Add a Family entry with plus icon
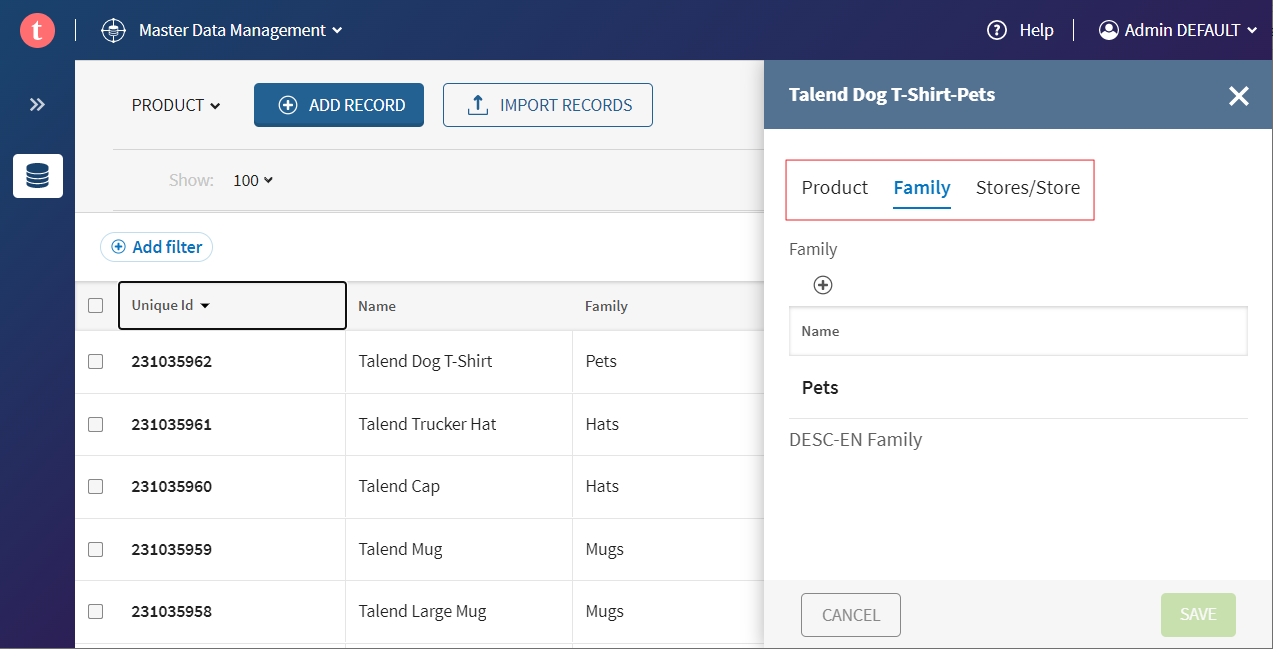Screen dimensions: 1273x649 click(823, 285)
